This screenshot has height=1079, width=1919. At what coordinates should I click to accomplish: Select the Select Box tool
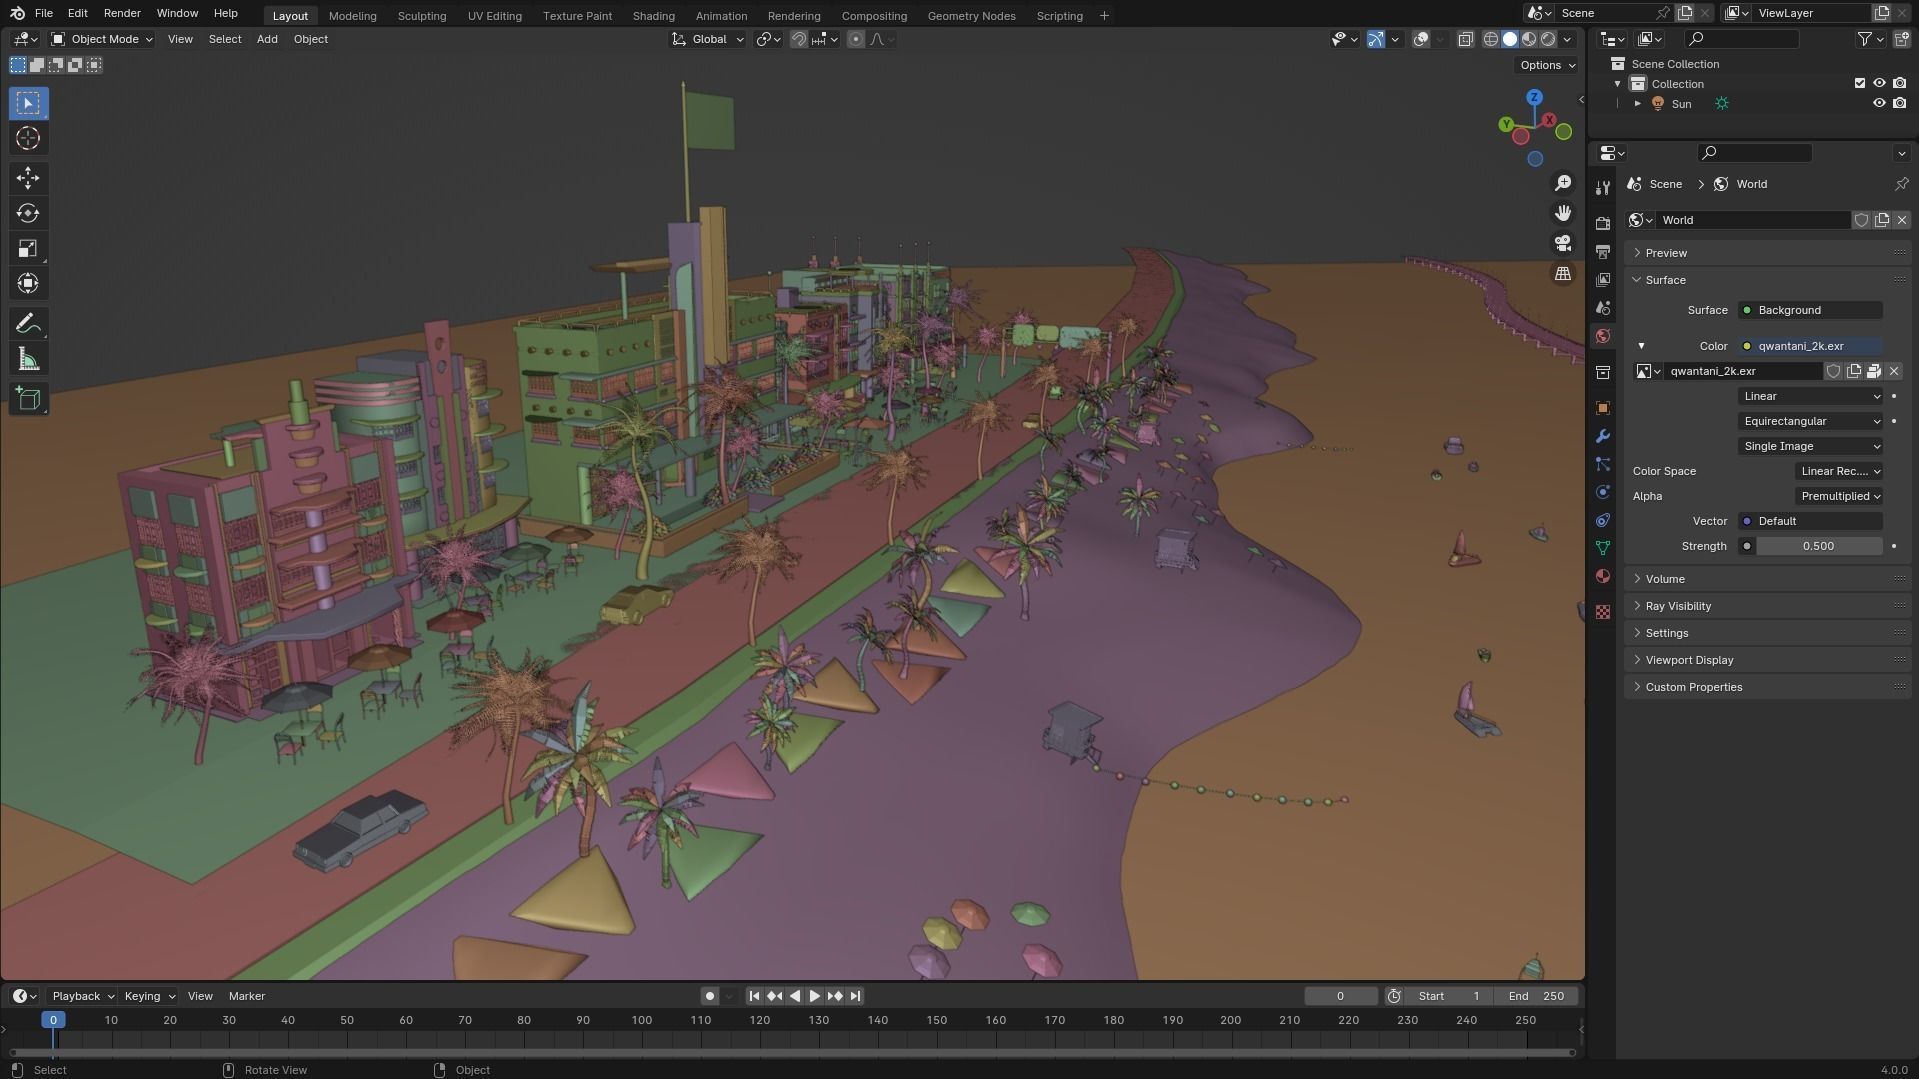pos(28,103)
